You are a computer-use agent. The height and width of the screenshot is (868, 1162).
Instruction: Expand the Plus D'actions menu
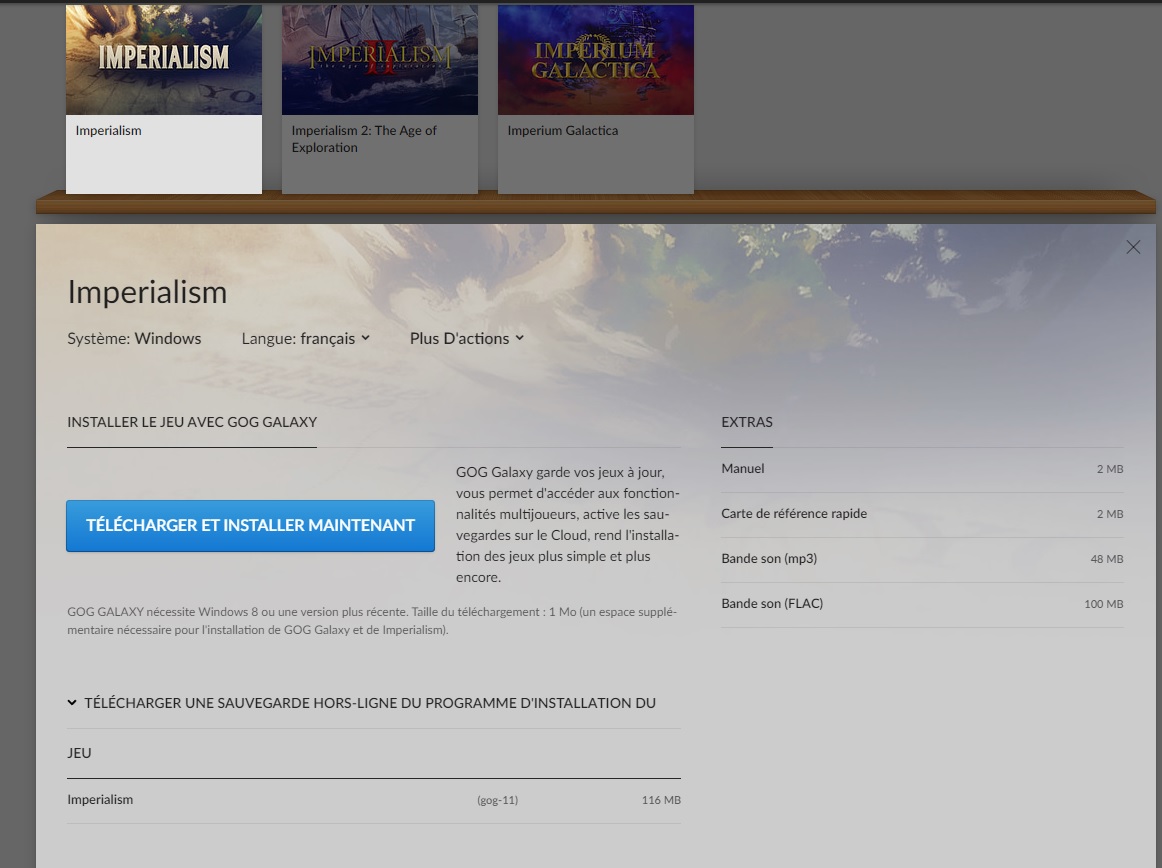click(467, 339)
